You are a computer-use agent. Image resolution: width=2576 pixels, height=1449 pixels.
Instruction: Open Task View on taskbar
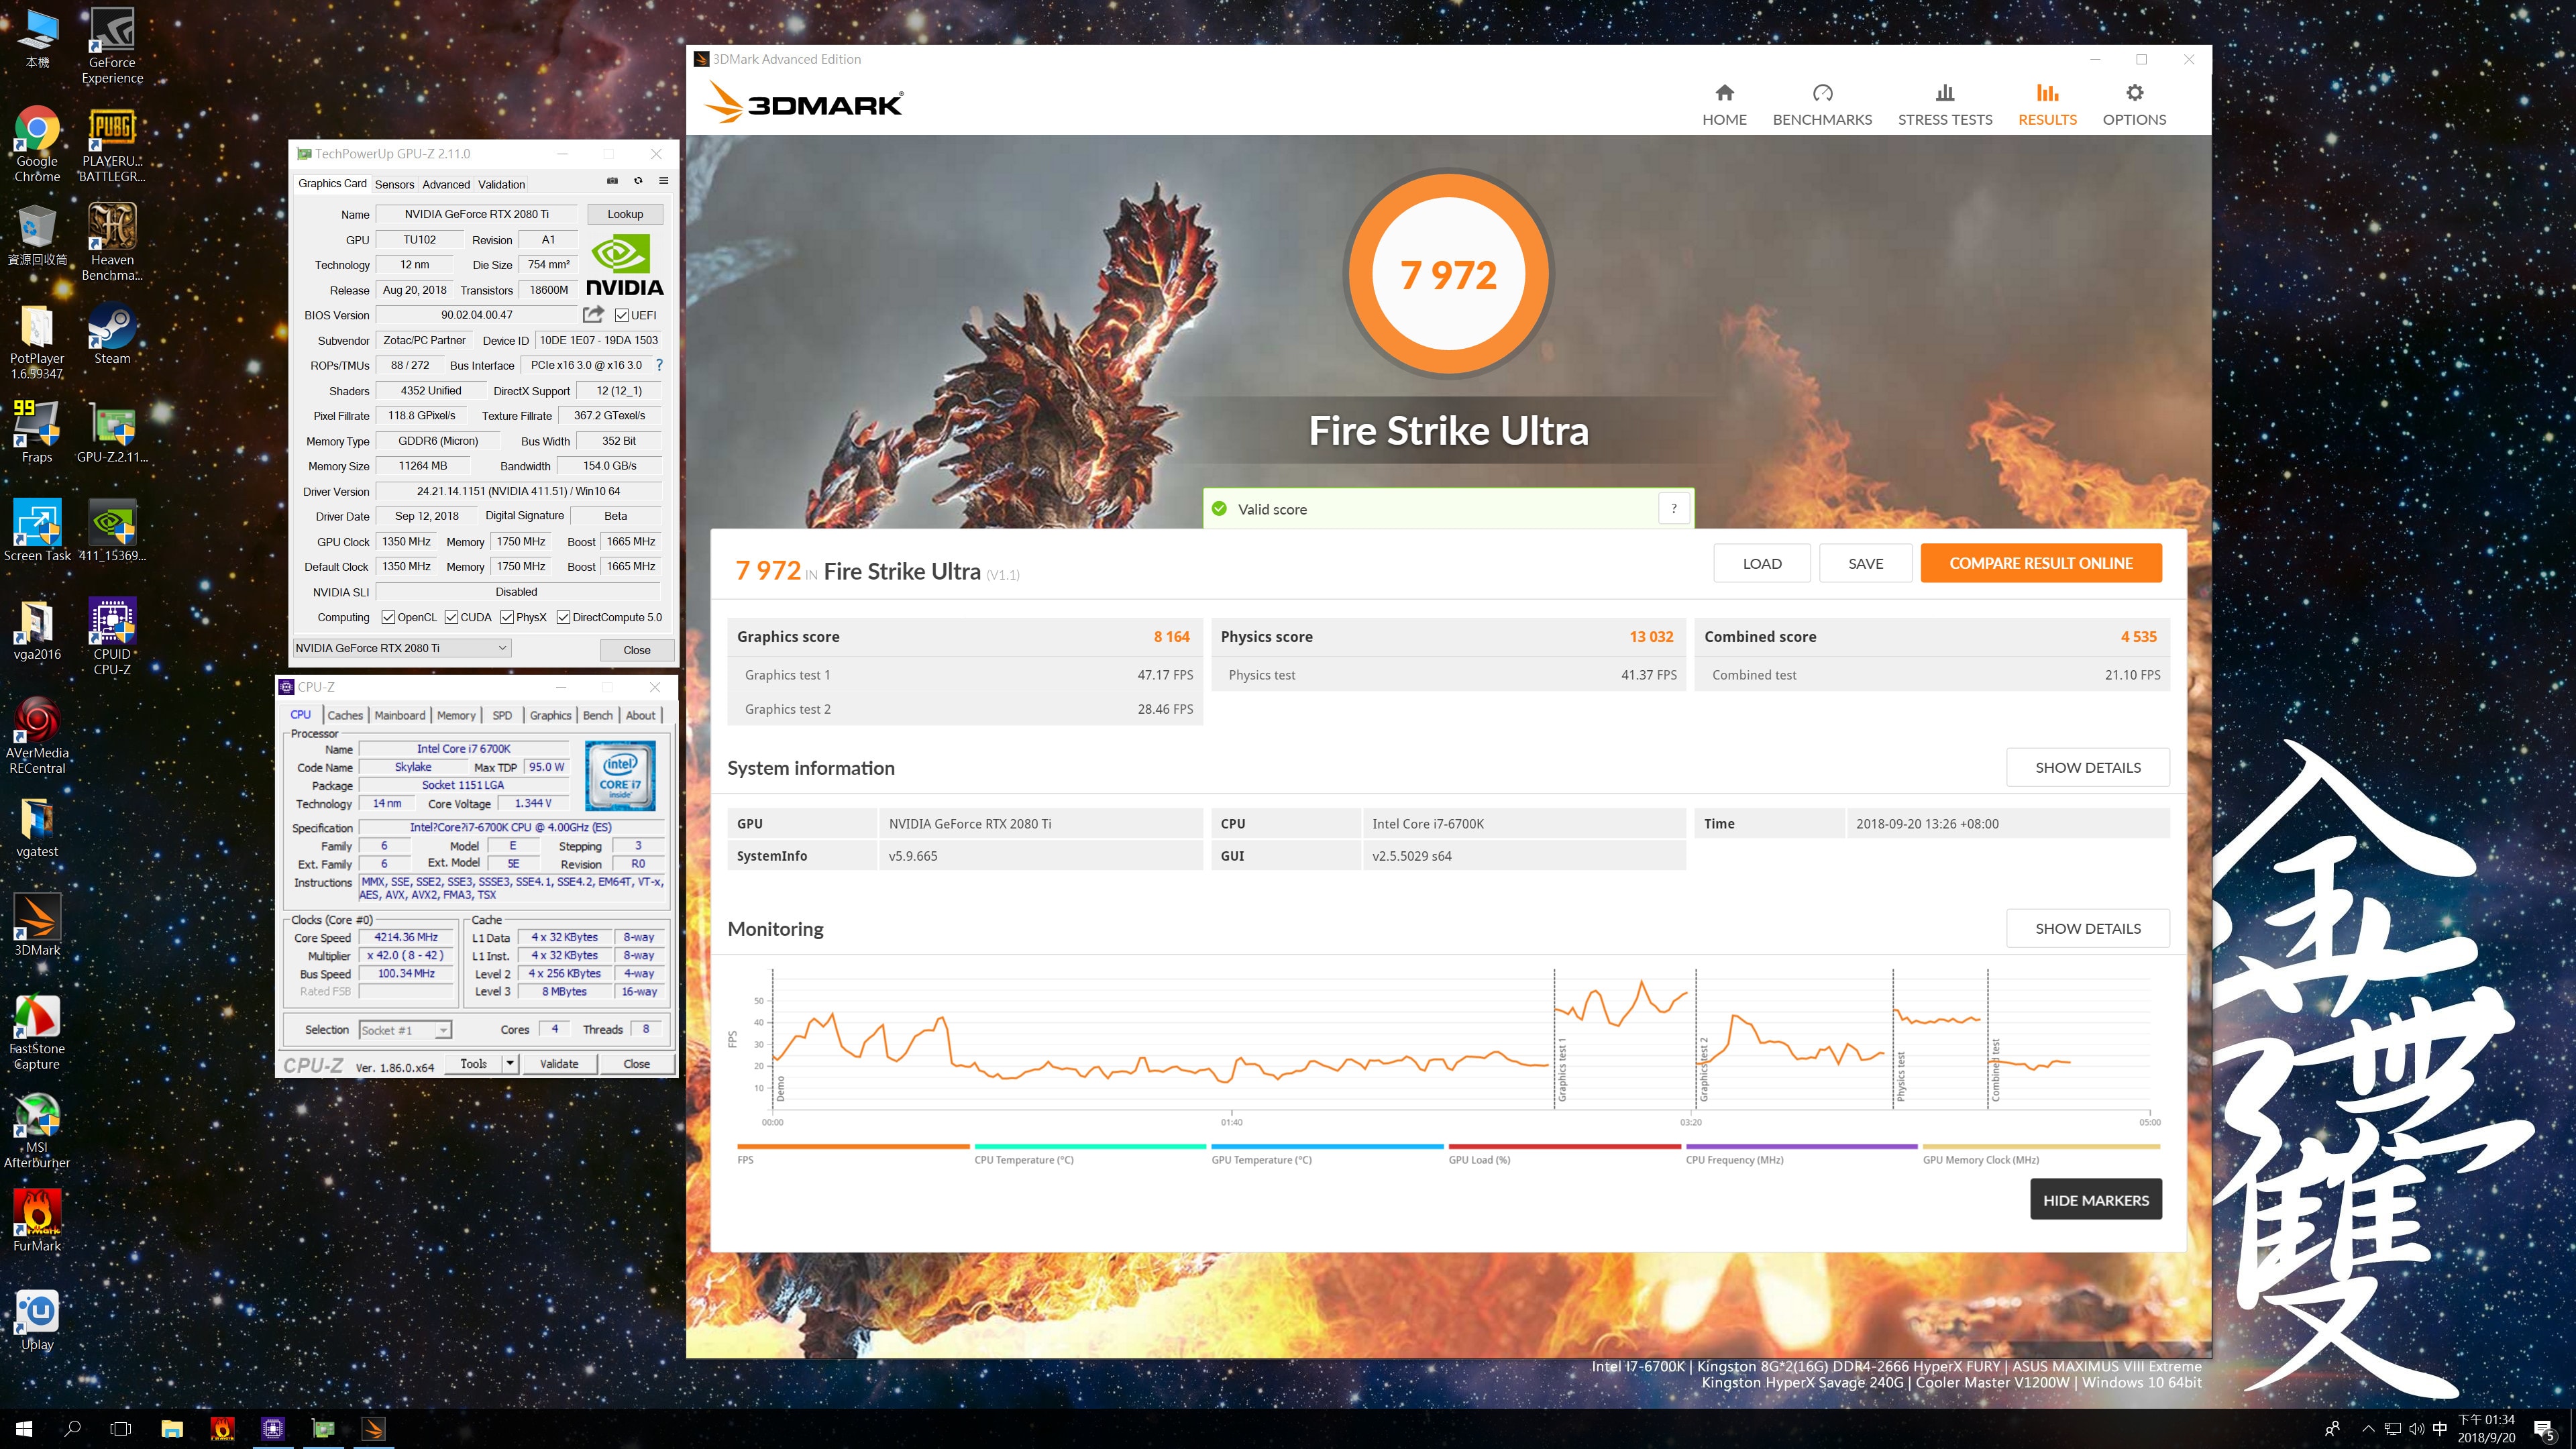121,1429
